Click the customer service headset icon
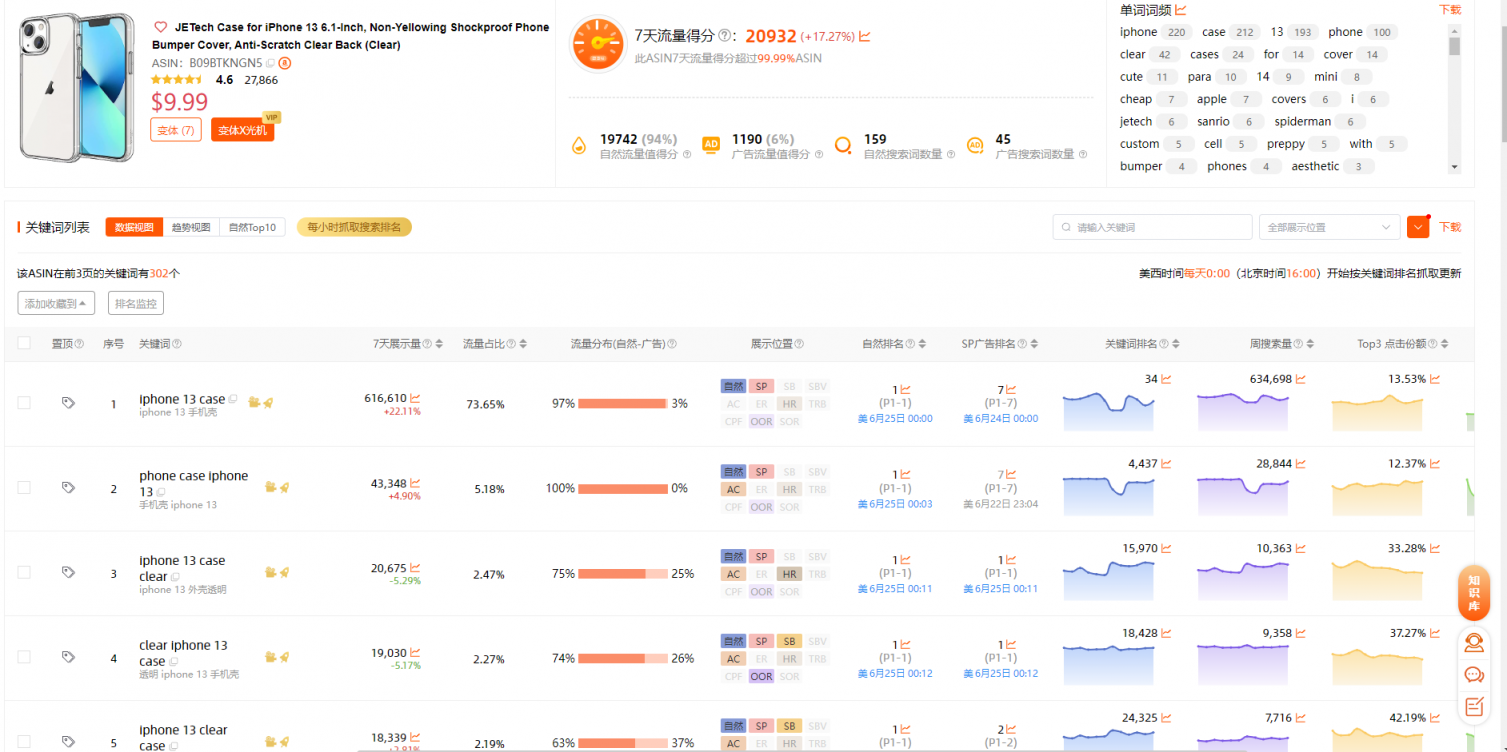The height and width of the screenshot is (752, 1507). point(1473,642)
